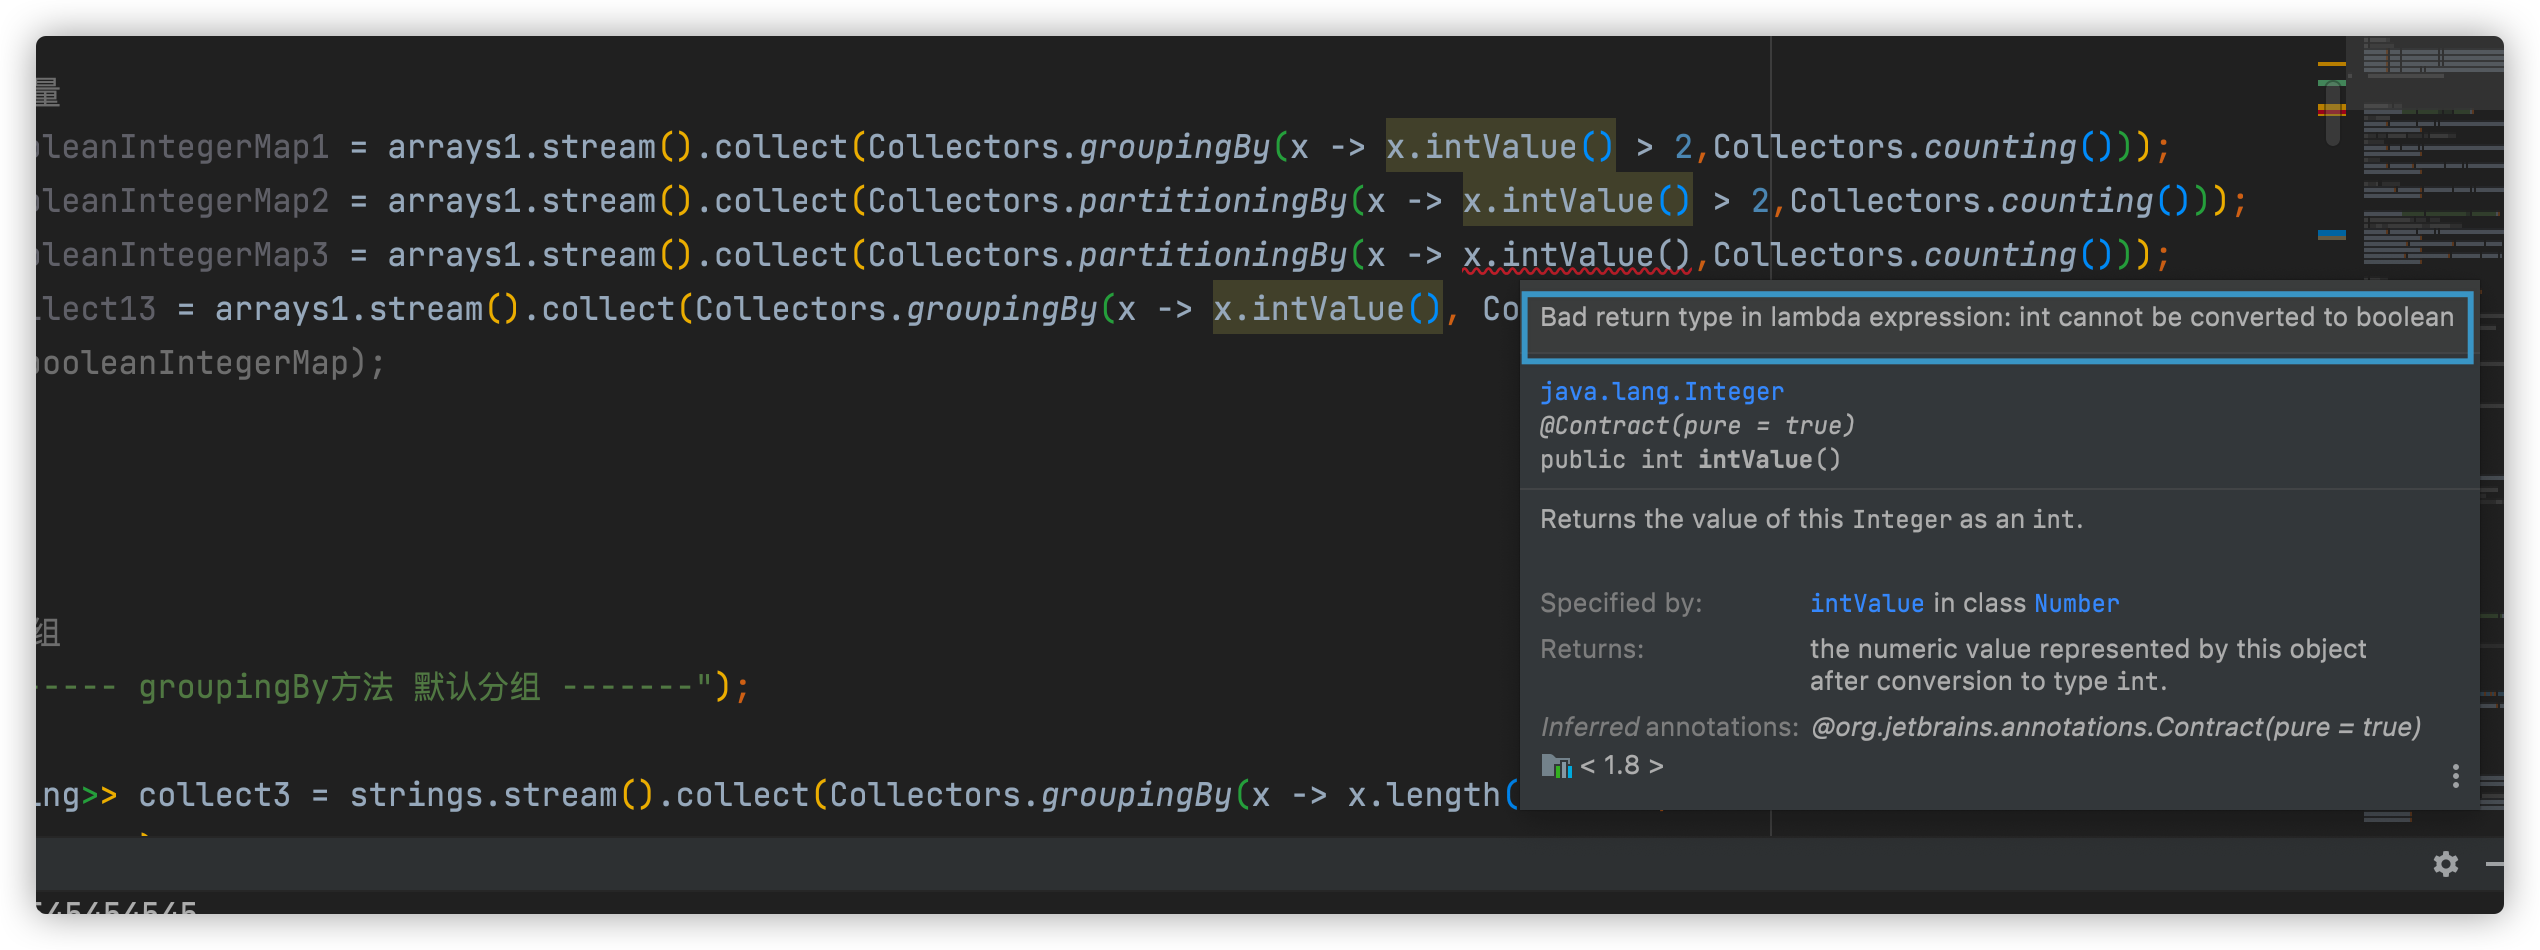This screenshot has width=2540, height=950.
Task: Hide the bottom tool window with minimize icon
Action: 2494,864
